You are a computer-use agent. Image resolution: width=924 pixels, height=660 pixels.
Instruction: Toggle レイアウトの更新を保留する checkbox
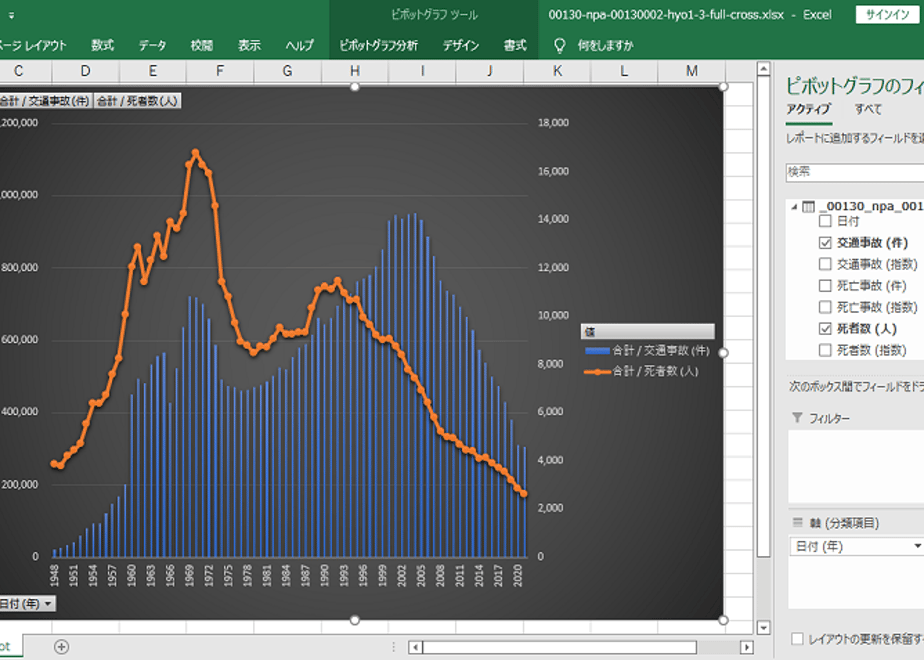click(797, 639)
